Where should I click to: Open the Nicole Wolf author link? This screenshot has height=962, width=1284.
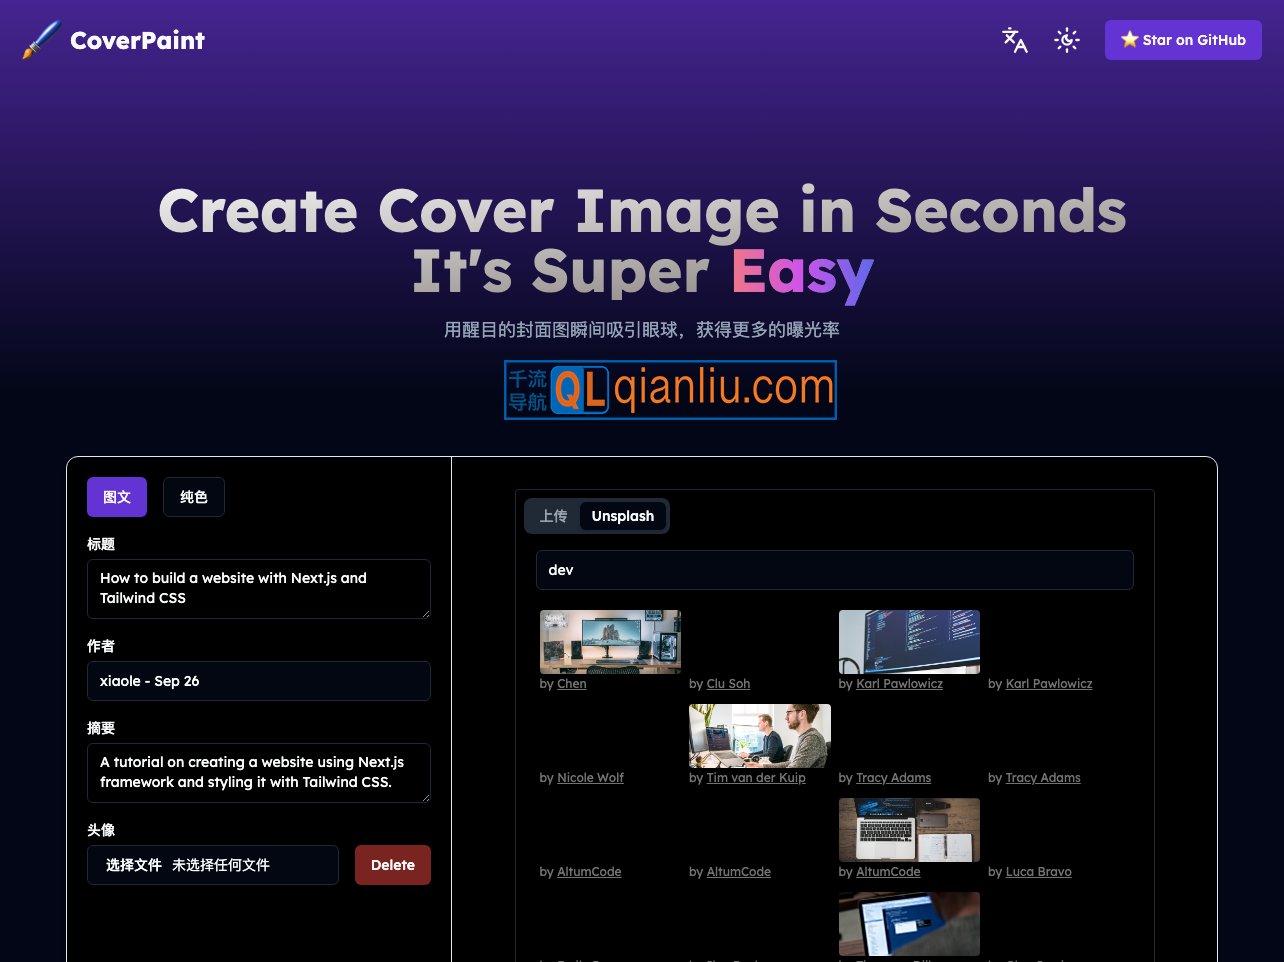(590, 778)
